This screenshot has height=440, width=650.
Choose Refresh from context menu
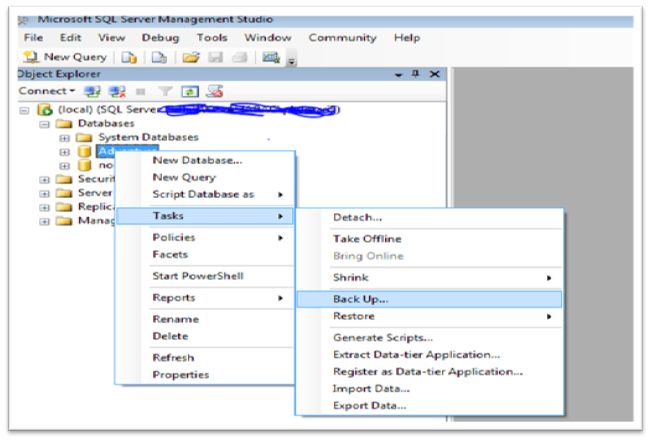pos(173,357)
